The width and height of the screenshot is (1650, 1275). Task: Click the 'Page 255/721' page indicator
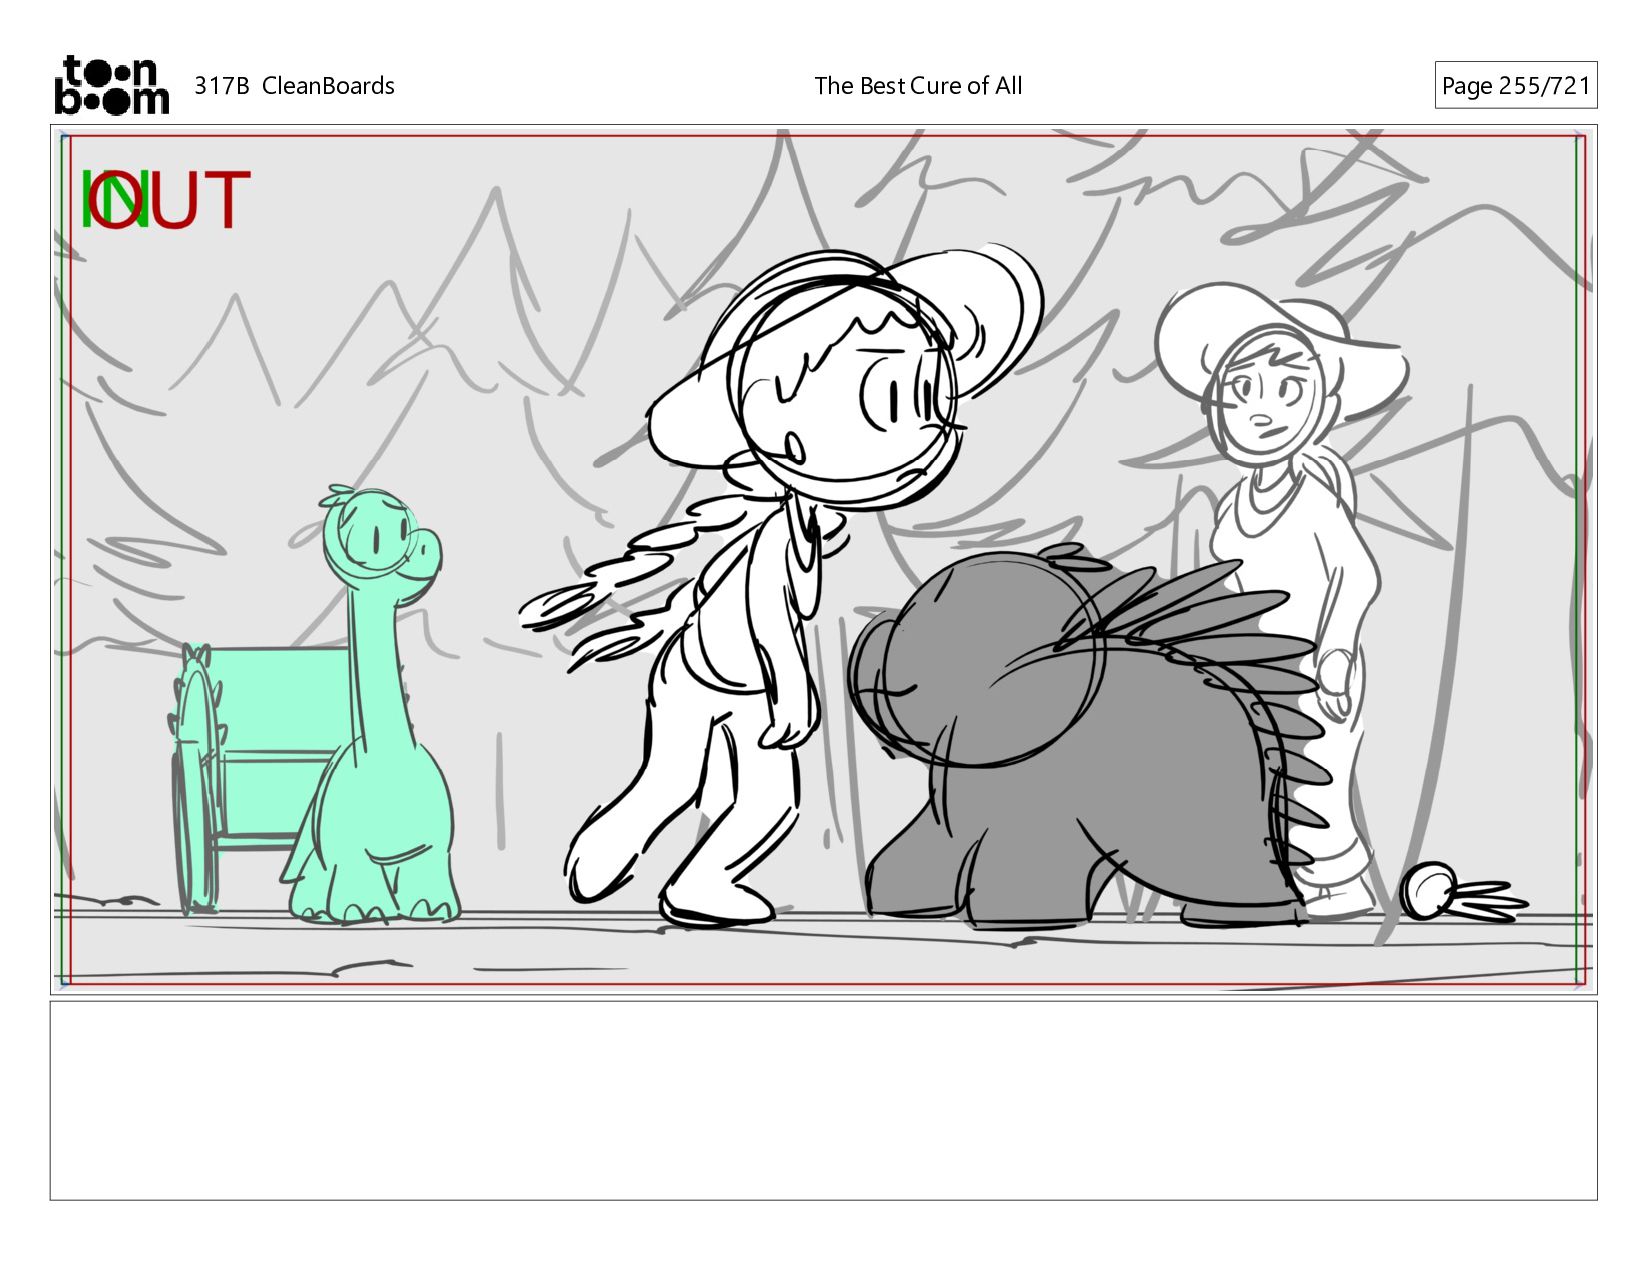click(x=1515, y=85)
